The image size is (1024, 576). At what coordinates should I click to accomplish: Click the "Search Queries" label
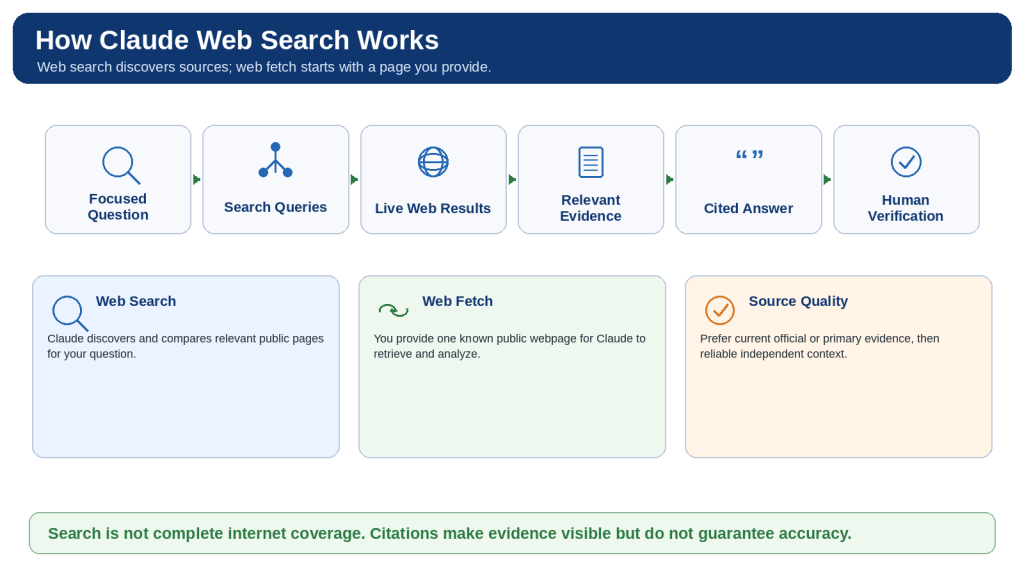tap(276, 207)
